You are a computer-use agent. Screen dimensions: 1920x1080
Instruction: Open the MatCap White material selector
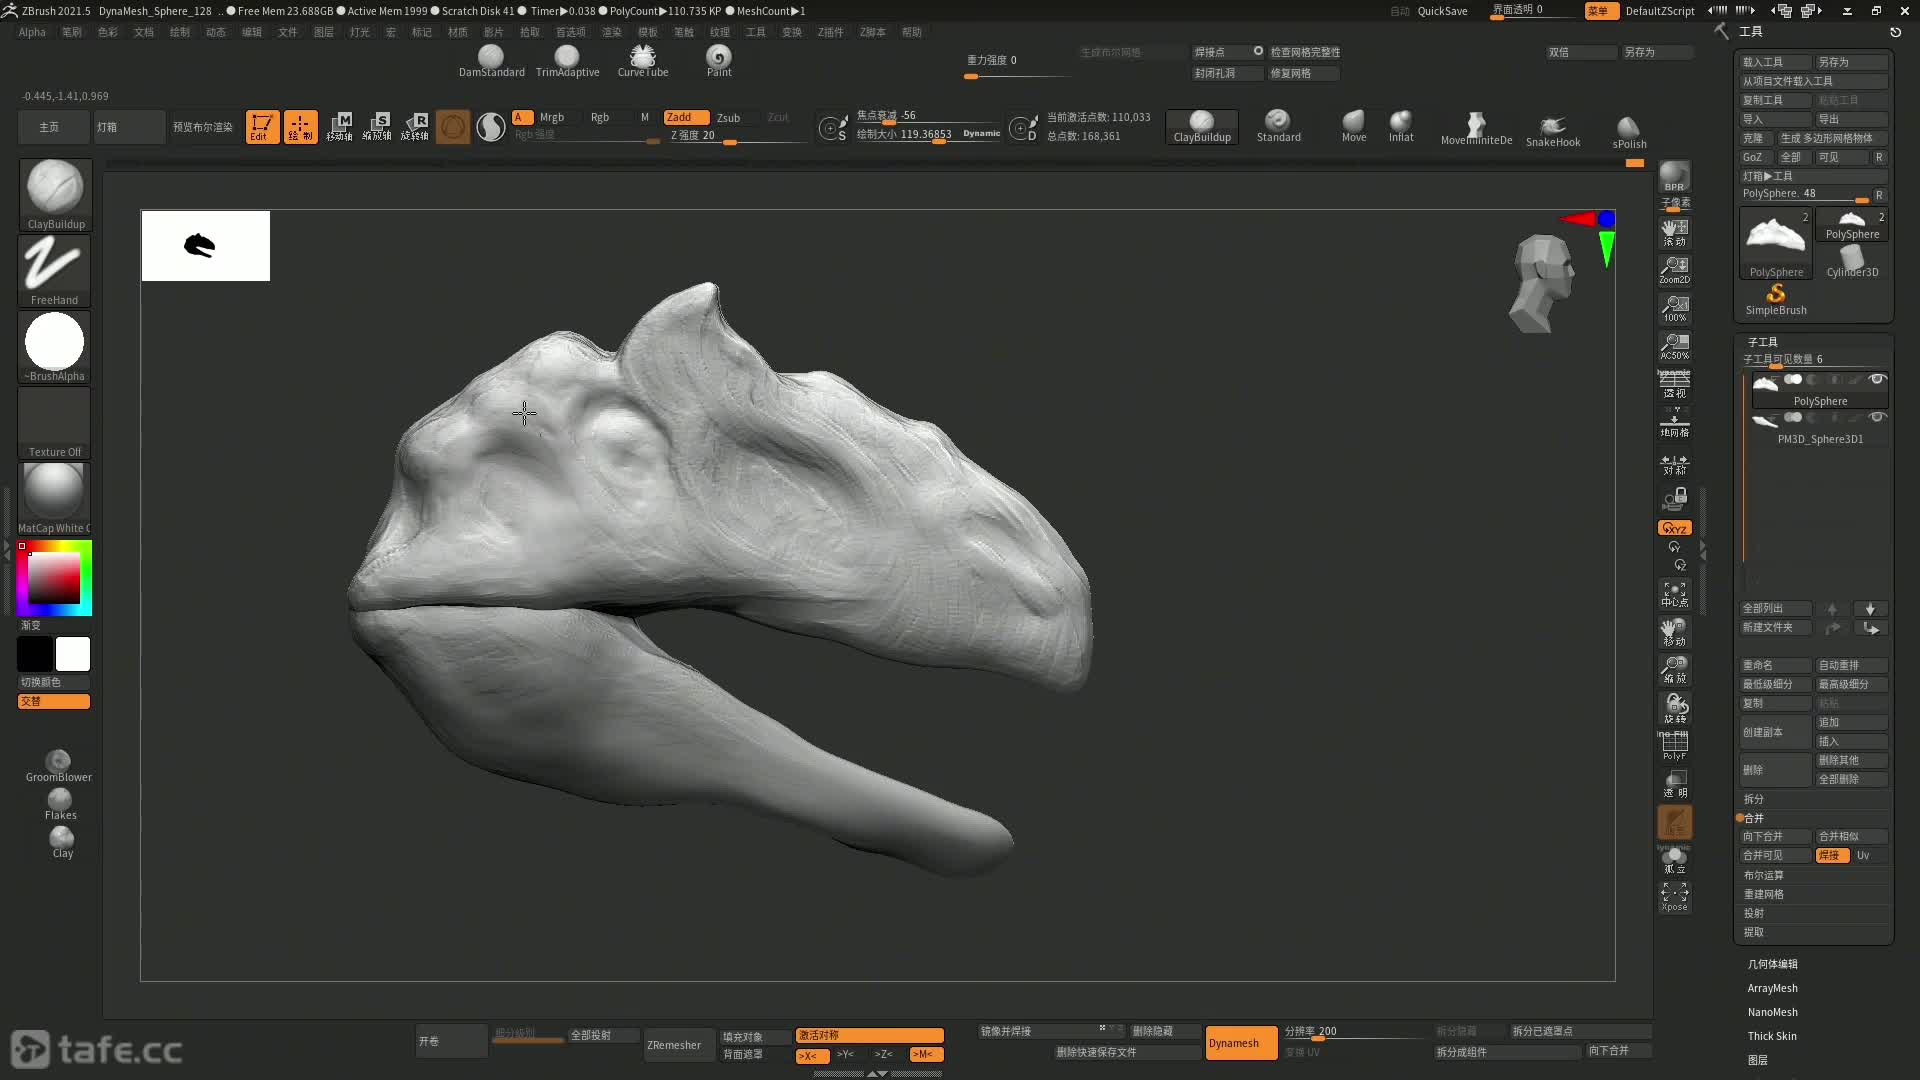click(x=54, y=499)
